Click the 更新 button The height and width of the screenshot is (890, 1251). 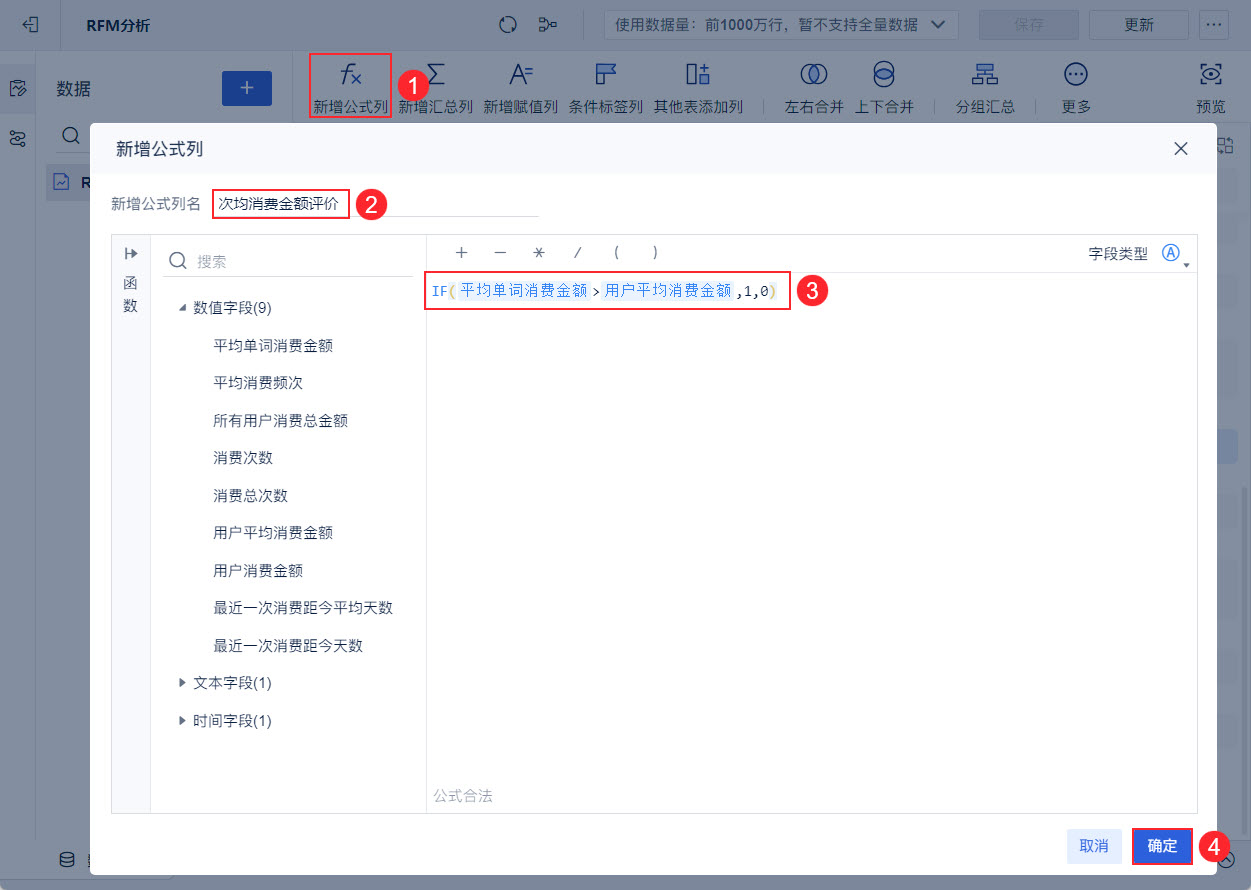(x=1139, y=25)
